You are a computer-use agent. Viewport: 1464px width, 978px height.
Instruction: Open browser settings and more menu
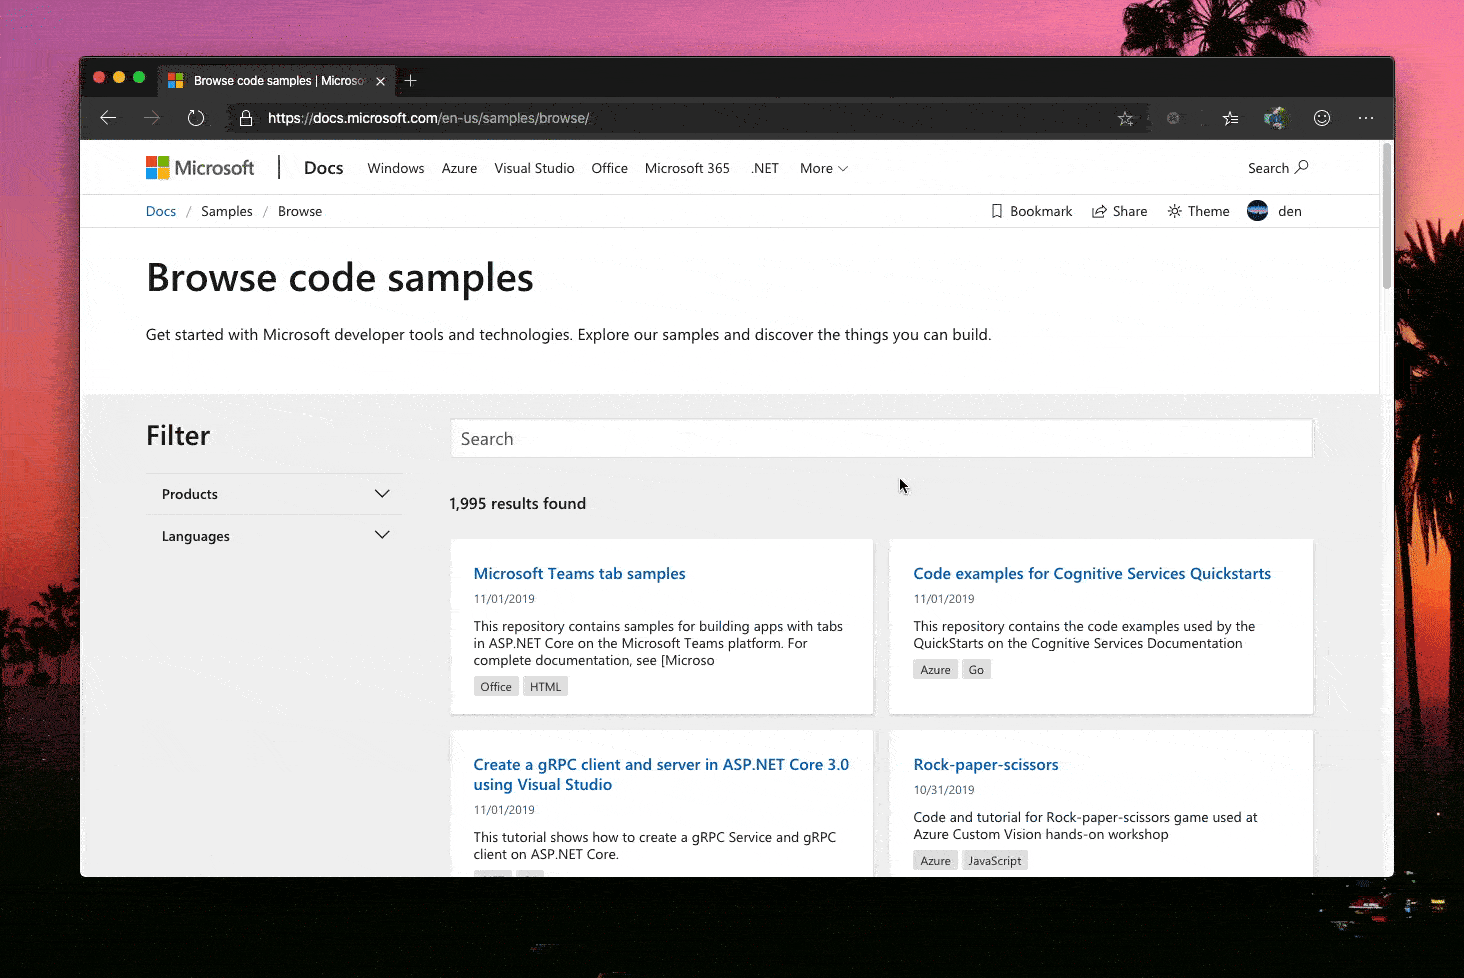pos(1366,118)
